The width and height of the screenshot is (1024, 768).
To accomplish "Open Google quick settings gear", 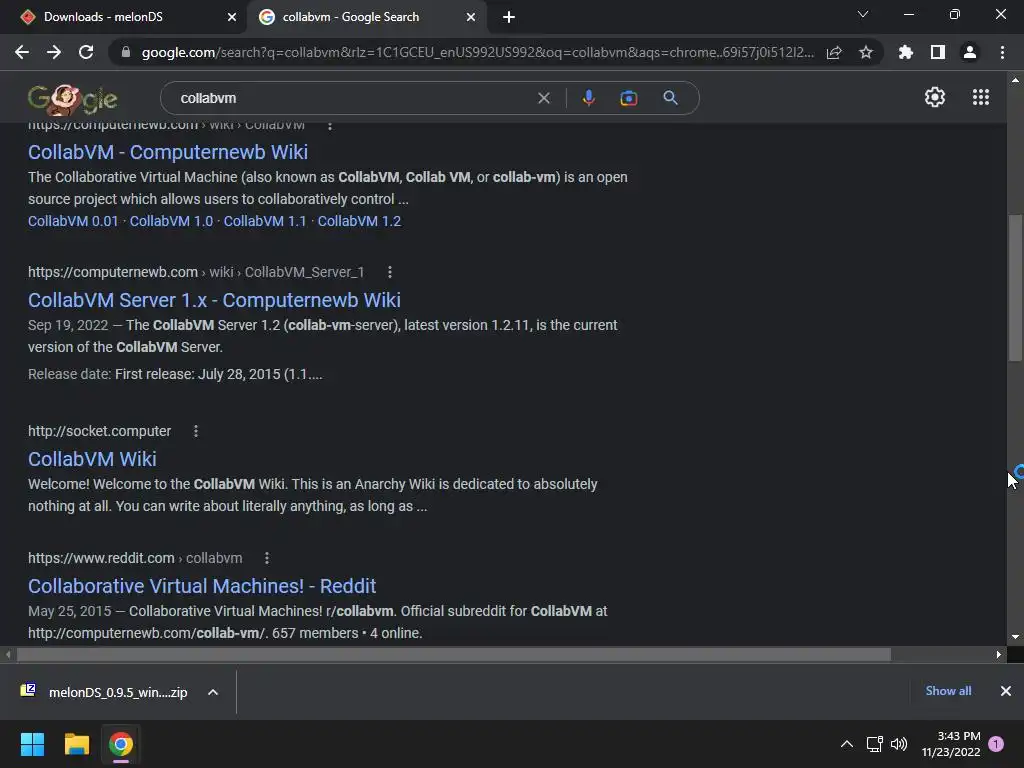I will (x=935, y=97).
